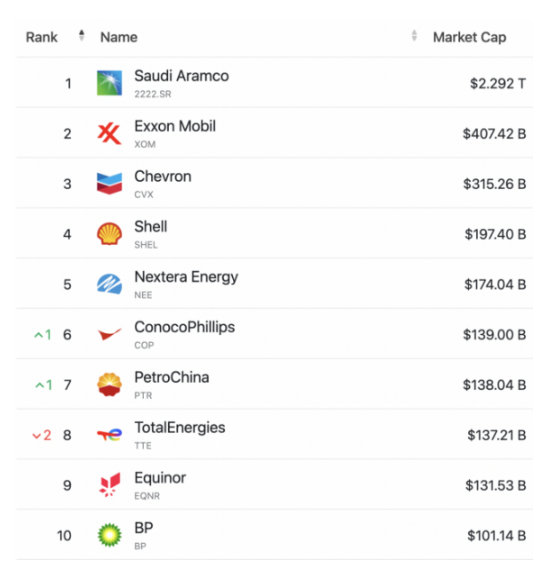Open the Saudi Aramco company link
Viewport: 558px width, 567px height.
point(182,76)
